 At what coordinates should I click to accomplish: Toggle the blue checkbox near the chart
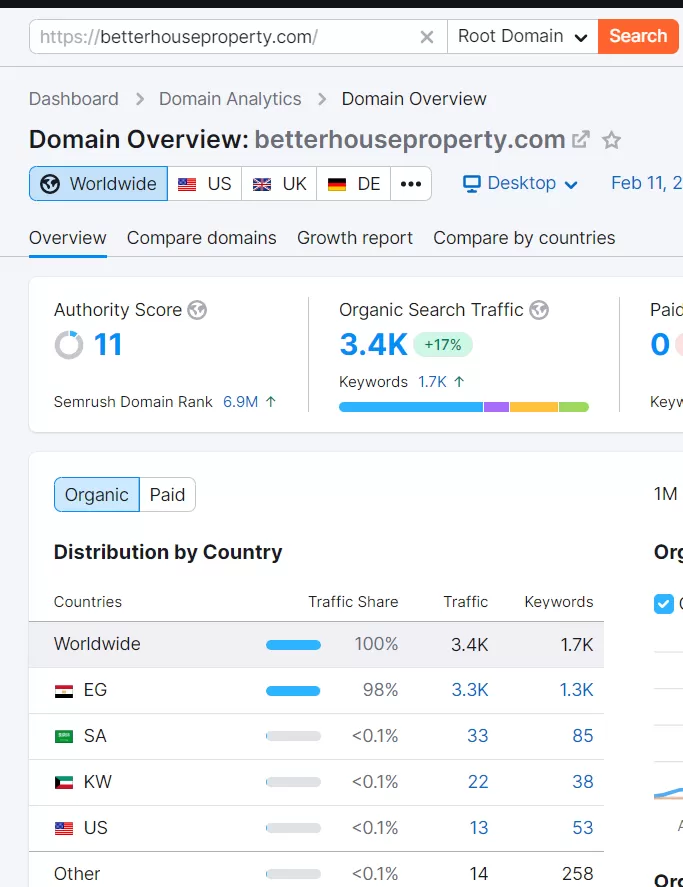coord(664,604)
